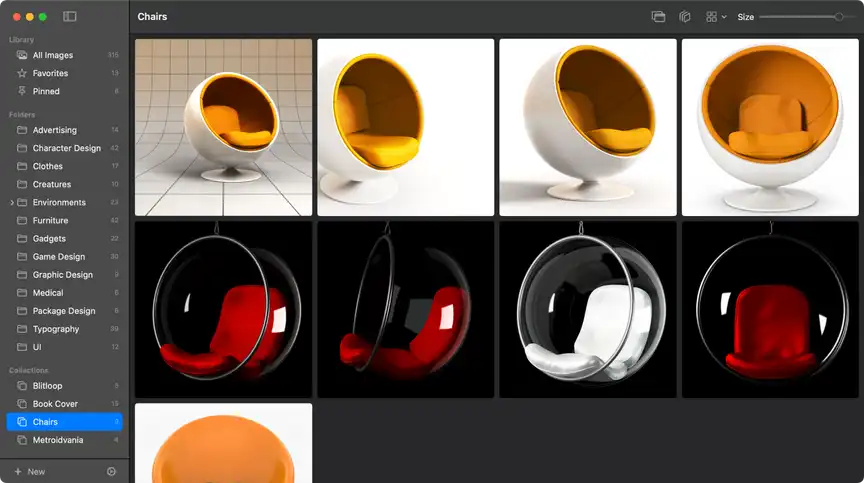The width and height of the screenshot is (864, 483).
Task: Click the Chairs window title
Action: pos(152,17)
